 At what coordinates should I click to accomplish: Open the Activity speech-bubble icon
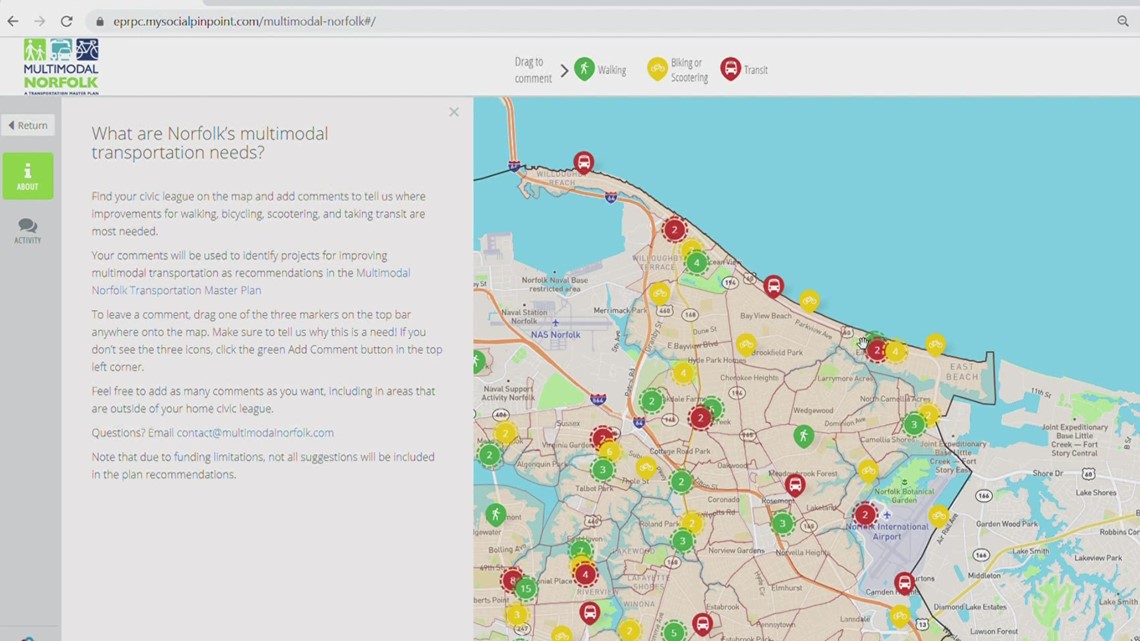(x=28, y=226)
